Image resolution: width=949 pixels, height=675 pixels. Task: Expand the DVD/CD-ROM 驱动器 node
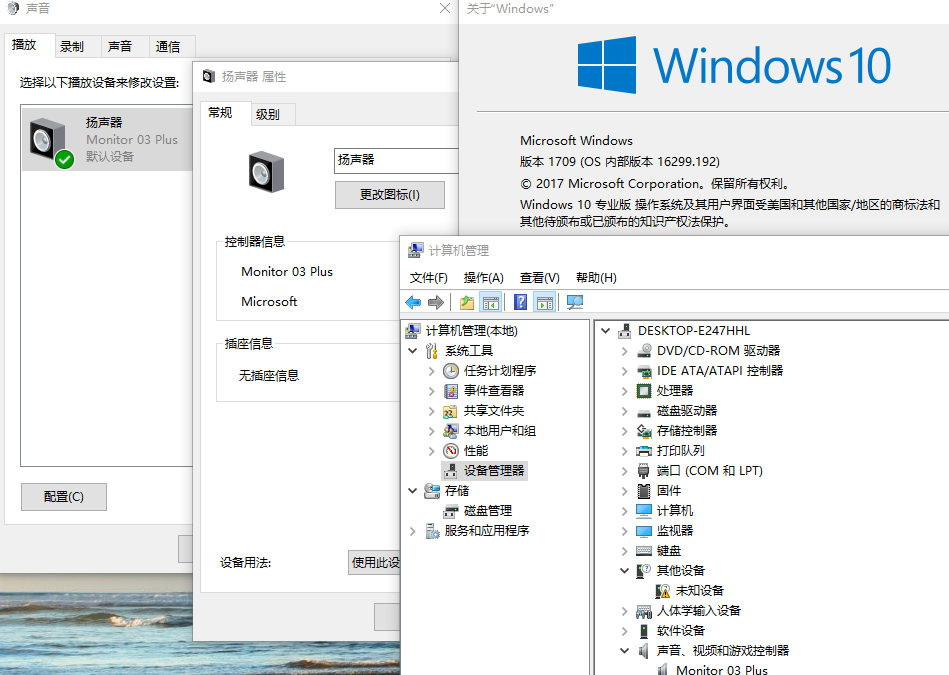click(625, 351)
